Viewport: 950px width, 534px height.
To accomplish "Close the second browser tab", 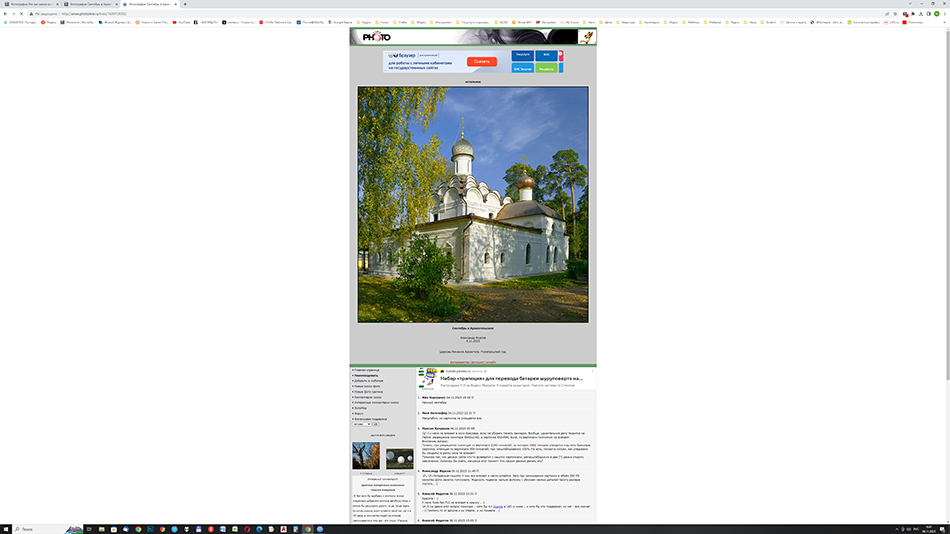I will tap(116, 4).
